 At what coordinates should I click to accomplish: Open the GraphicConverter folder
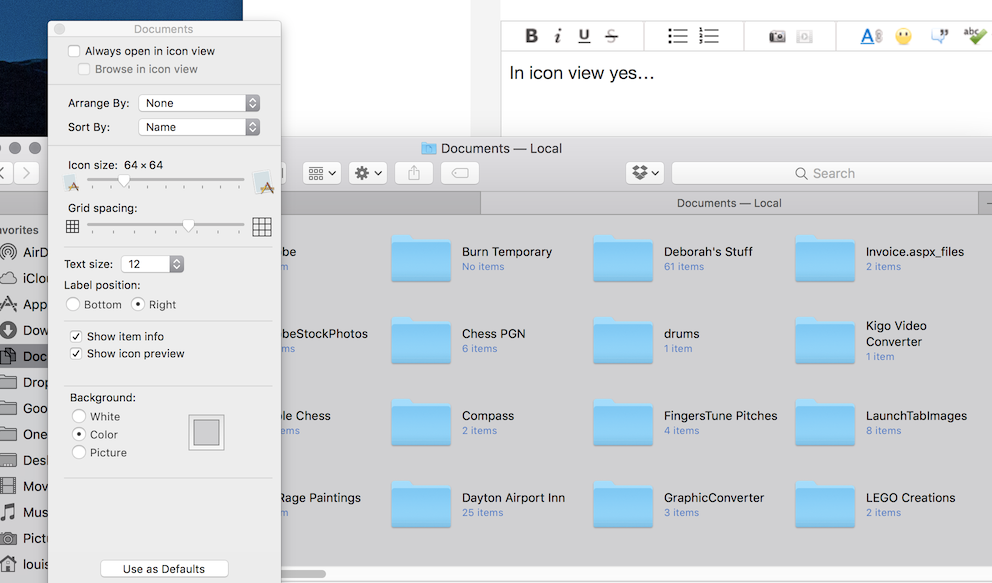click(x=623, y=505)
